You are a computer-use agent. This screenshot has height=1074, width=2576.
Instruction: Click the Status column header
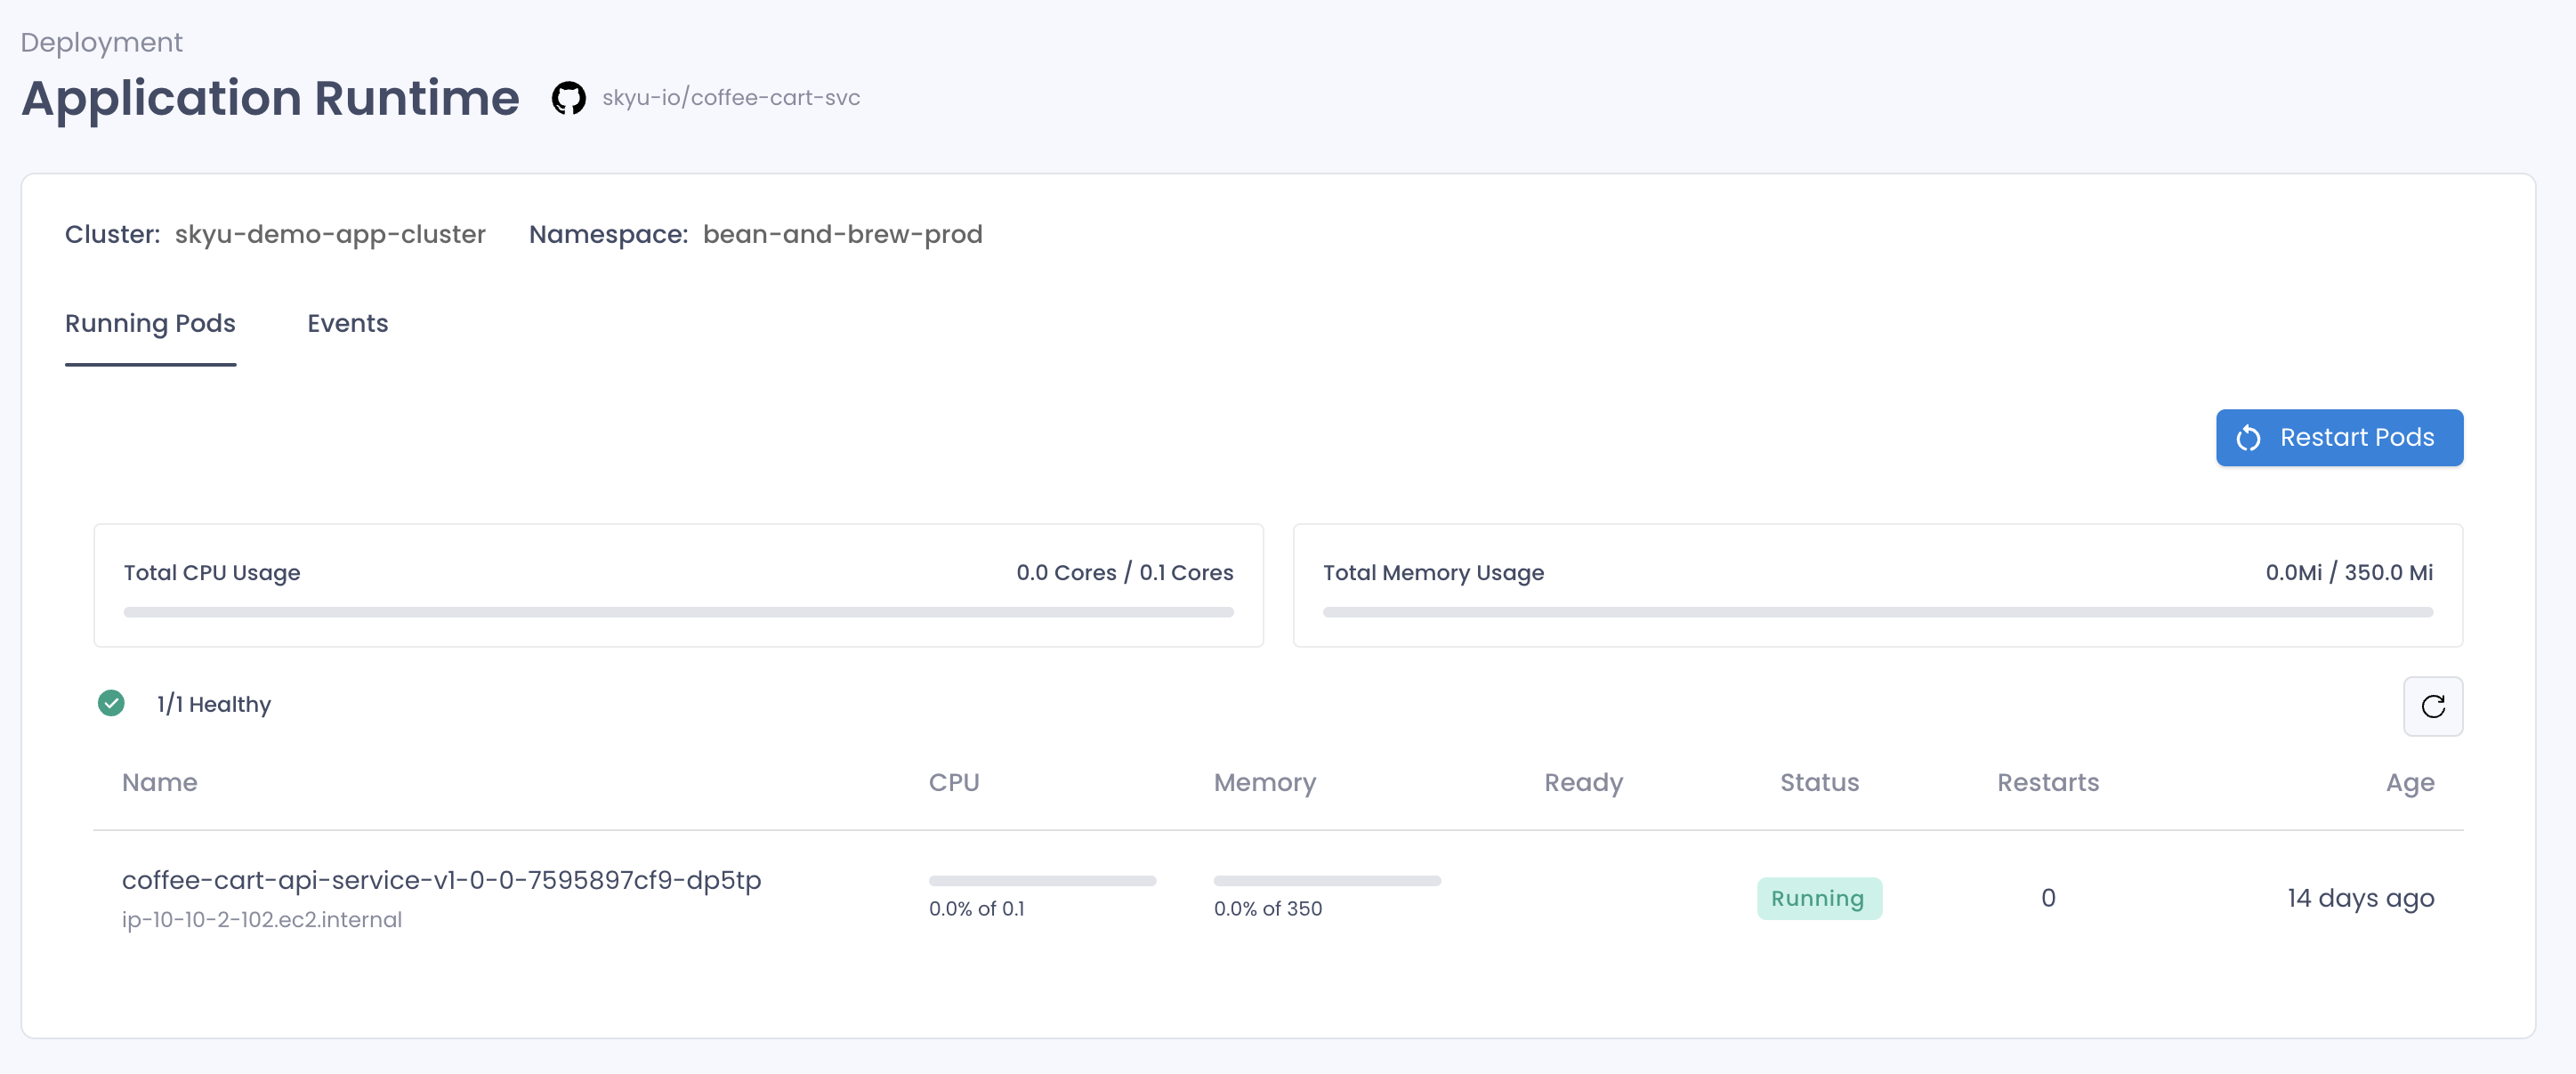pyautogui.click(x=1819, y=782)
